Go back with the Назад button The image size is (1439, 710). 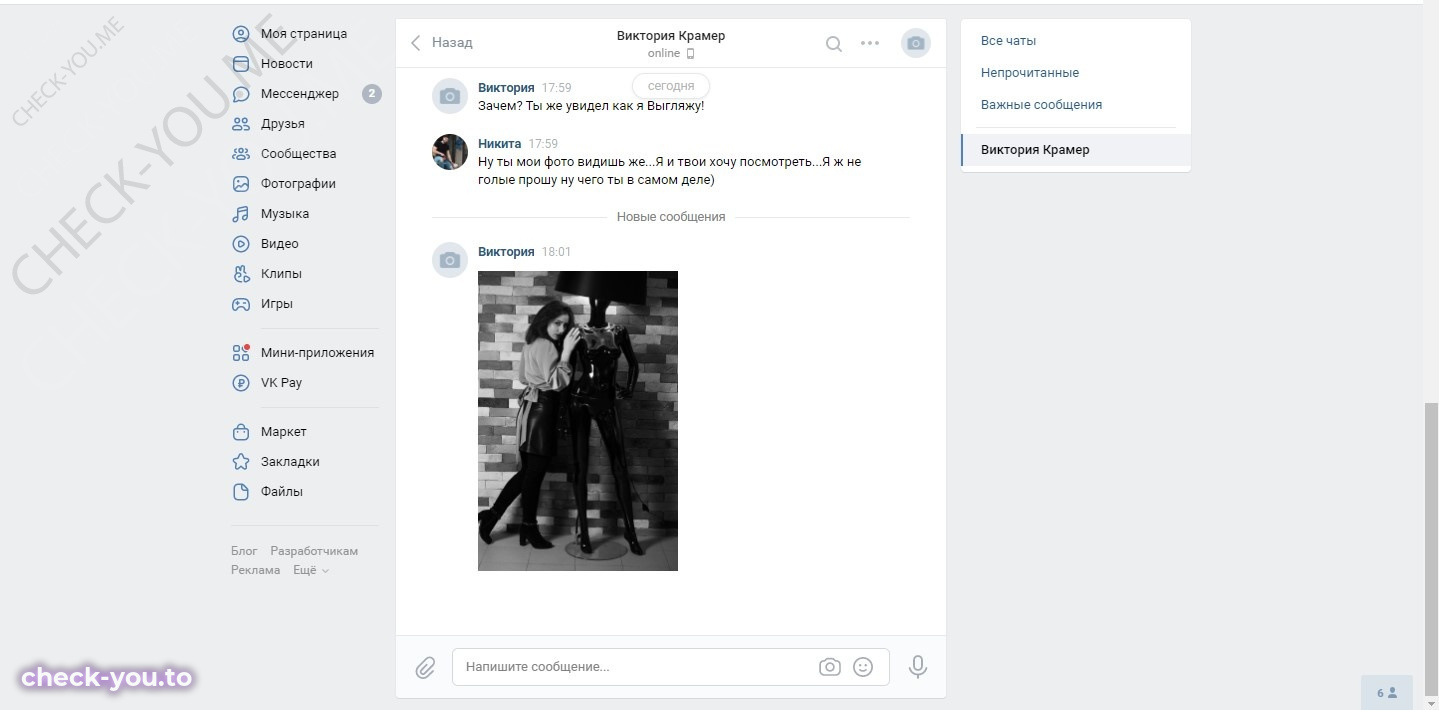point(441,43)
